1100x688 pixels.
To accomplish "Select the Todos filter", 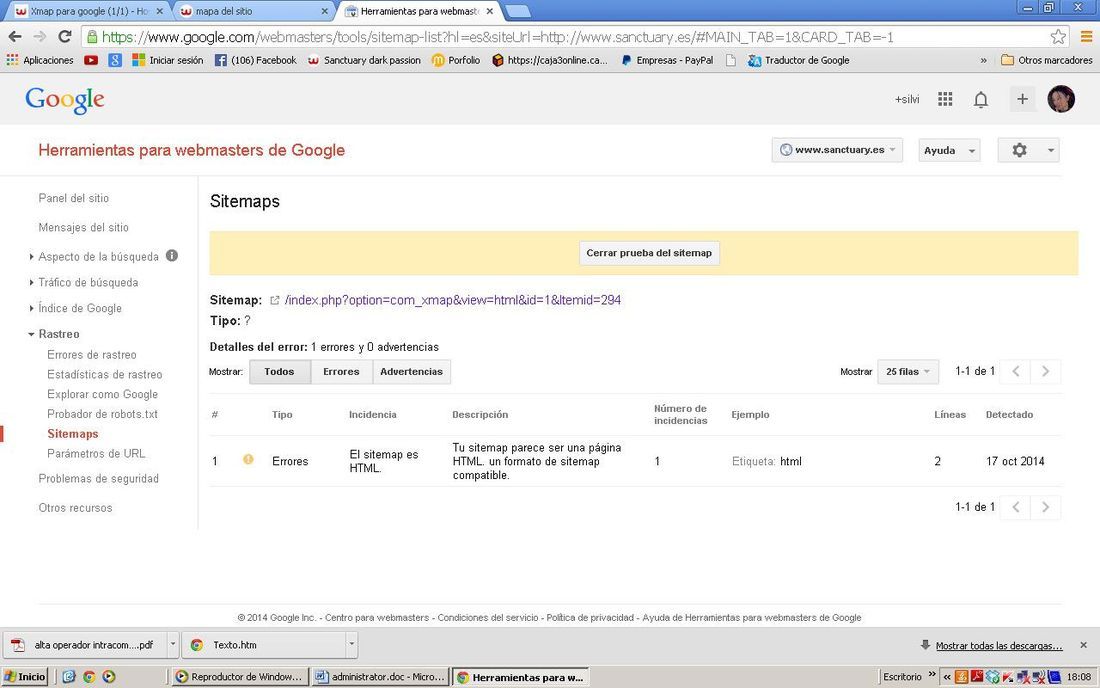I will pyautogui.click(x=279, y=372).
